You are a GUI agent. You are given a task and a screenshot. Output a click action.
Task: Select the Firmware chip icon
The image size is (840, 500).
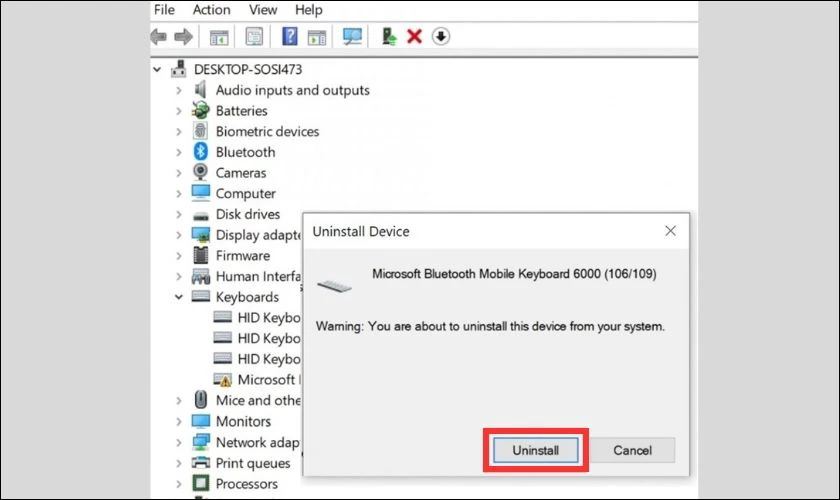point(201,255)
